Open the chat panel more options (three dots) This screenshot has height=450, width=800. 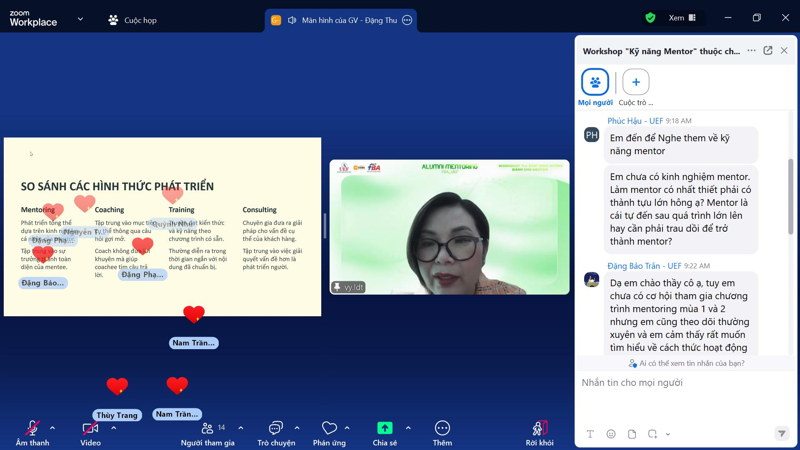pos(751,51)
